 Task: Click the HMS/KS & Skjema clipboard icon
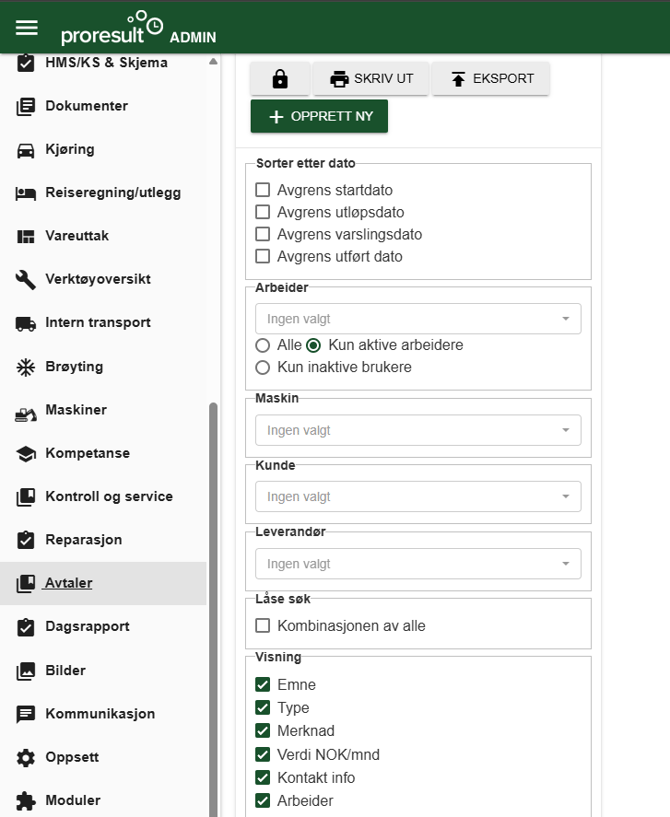click(x=26, y=63)
